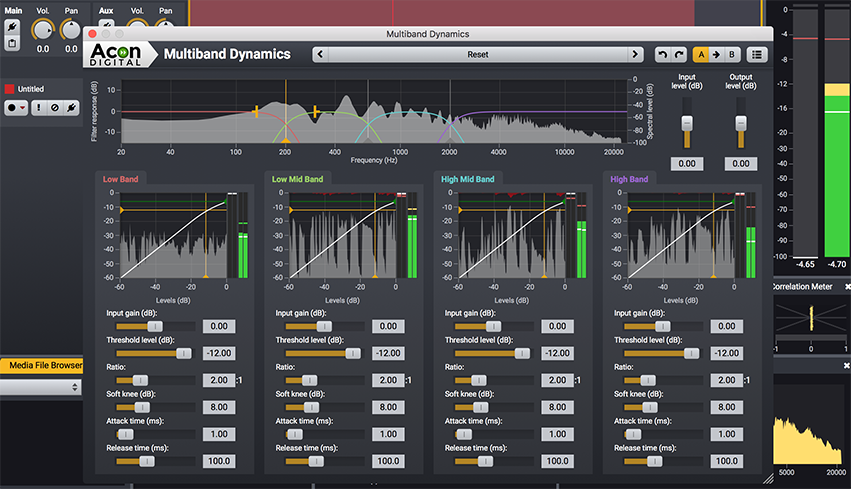Open the plugin menu list icon
851x489 pixels.
click(758, 55)
